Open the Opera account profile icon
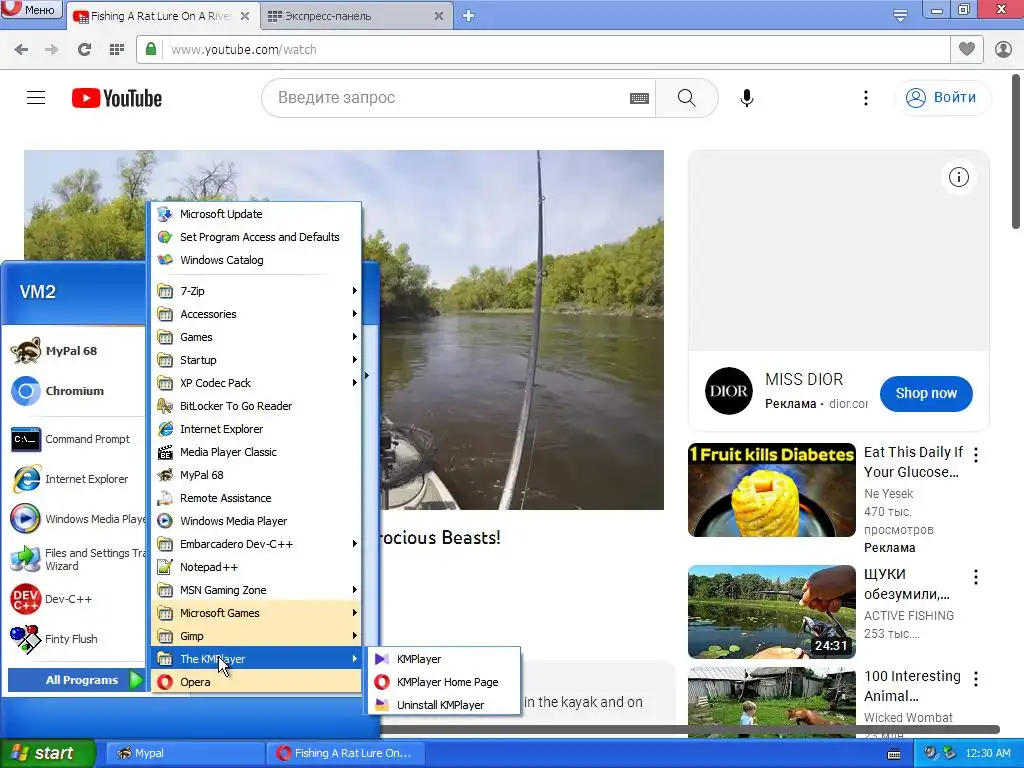This screenshot has width=1024, height=768. pos(1003,50)
